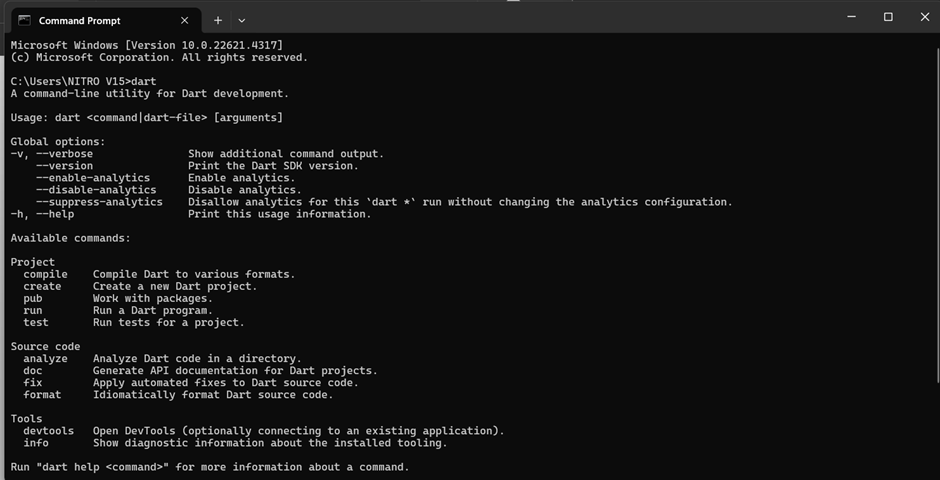Click the 'dart help <command>' hint line
This screenshot has height=480, width=940.
[x=209, y=467]
